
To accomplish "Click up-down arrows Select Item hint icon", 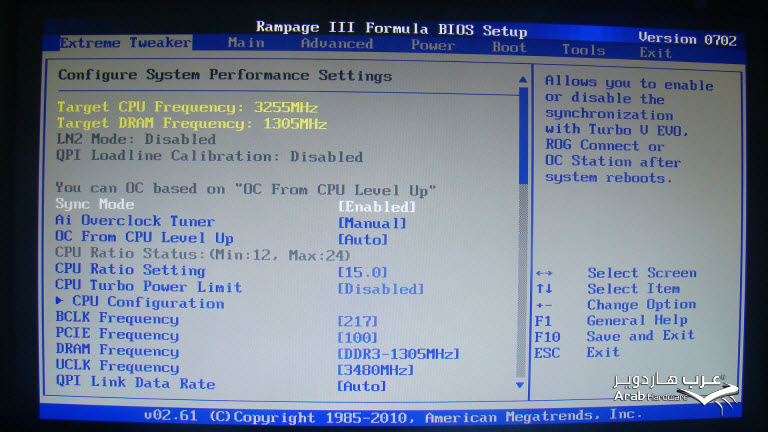I will coord(544,288).
